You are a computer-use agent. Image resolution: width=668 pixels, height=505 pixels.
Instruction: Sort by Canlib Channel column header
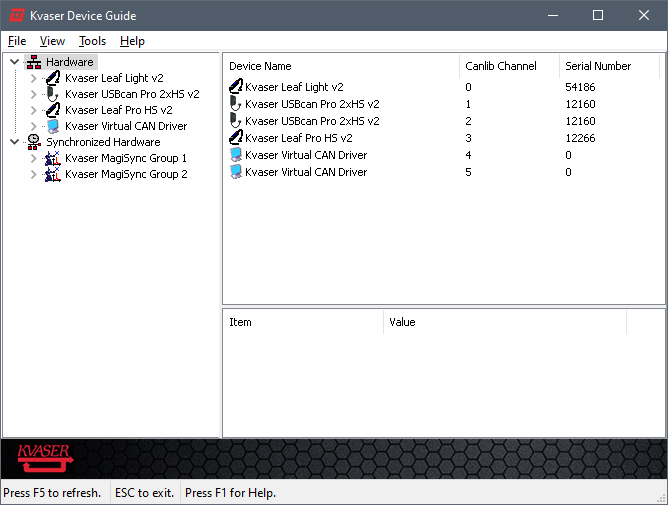tap(510, 66)
